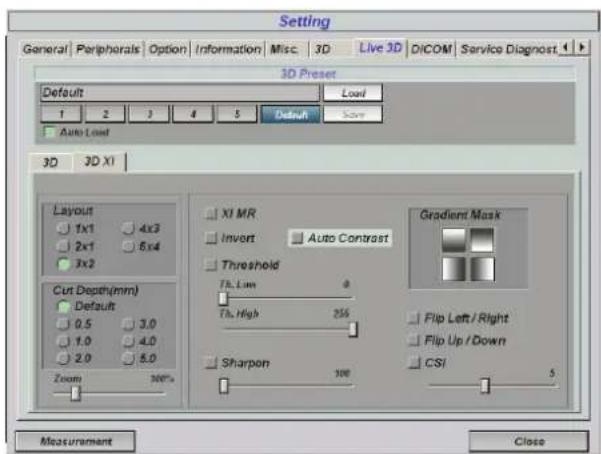This screenshot has width=601, height=454.
Task: Switch to the 3D XI sub-tab
Action: [99, 161]
